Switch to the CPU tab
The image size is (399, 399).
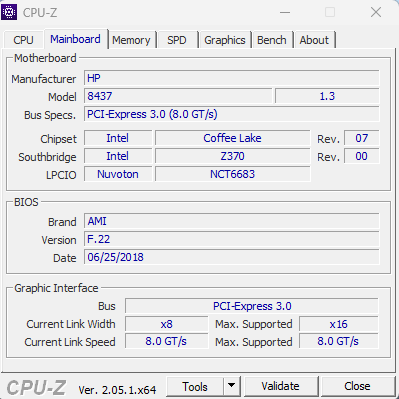(23, 40)
